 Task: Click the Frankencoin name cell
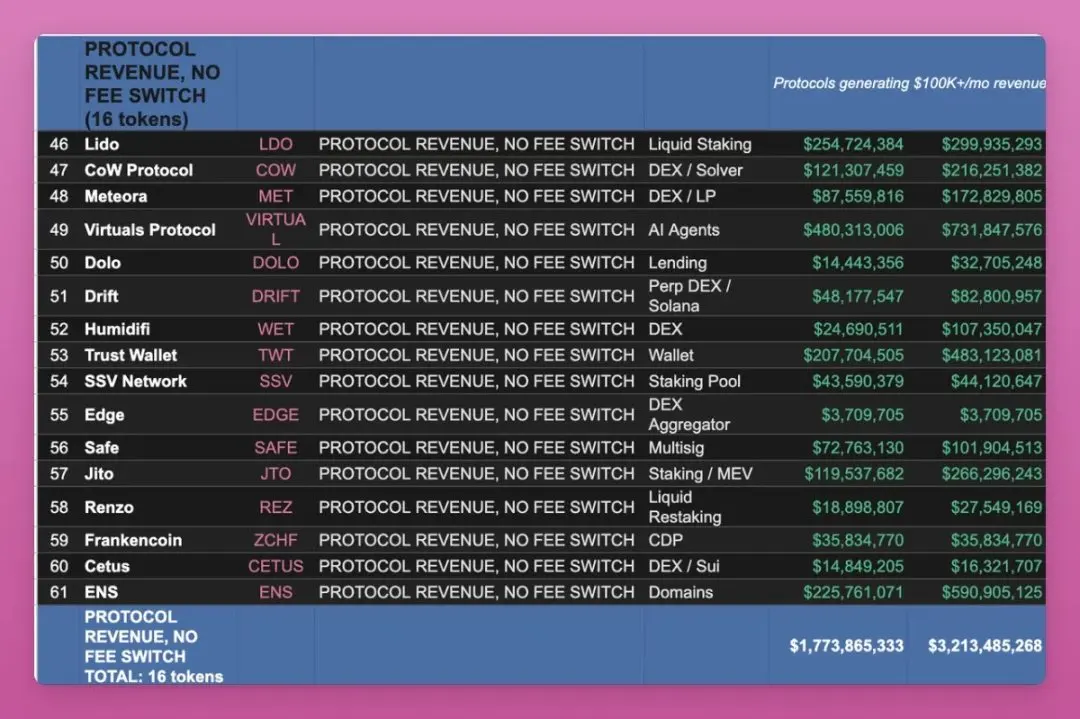click(133, 540)
